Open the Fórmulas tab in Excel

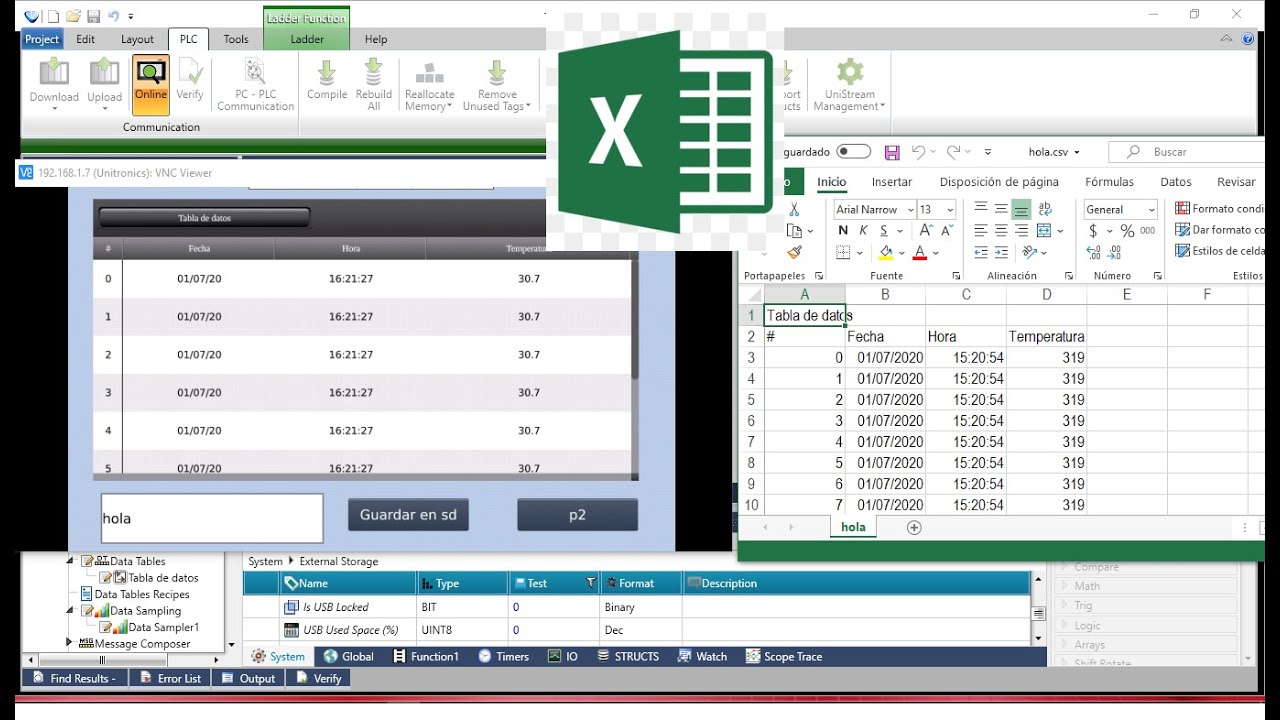tap(1110, 182)
